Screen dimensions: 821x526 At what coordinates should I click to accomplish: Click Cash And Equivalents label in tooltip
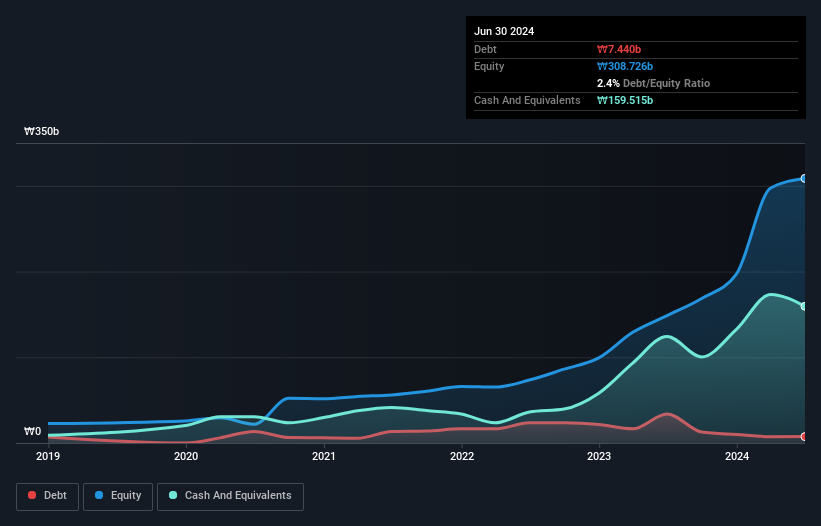tap(527, 100)
